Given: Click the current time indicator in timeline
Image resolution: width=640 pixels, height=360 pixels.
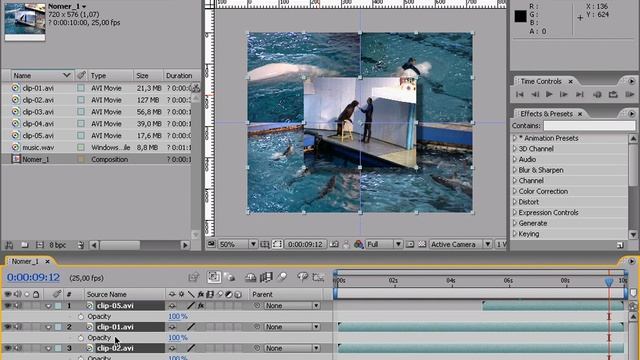Looking at the screenshot, I should click(609, 282).
